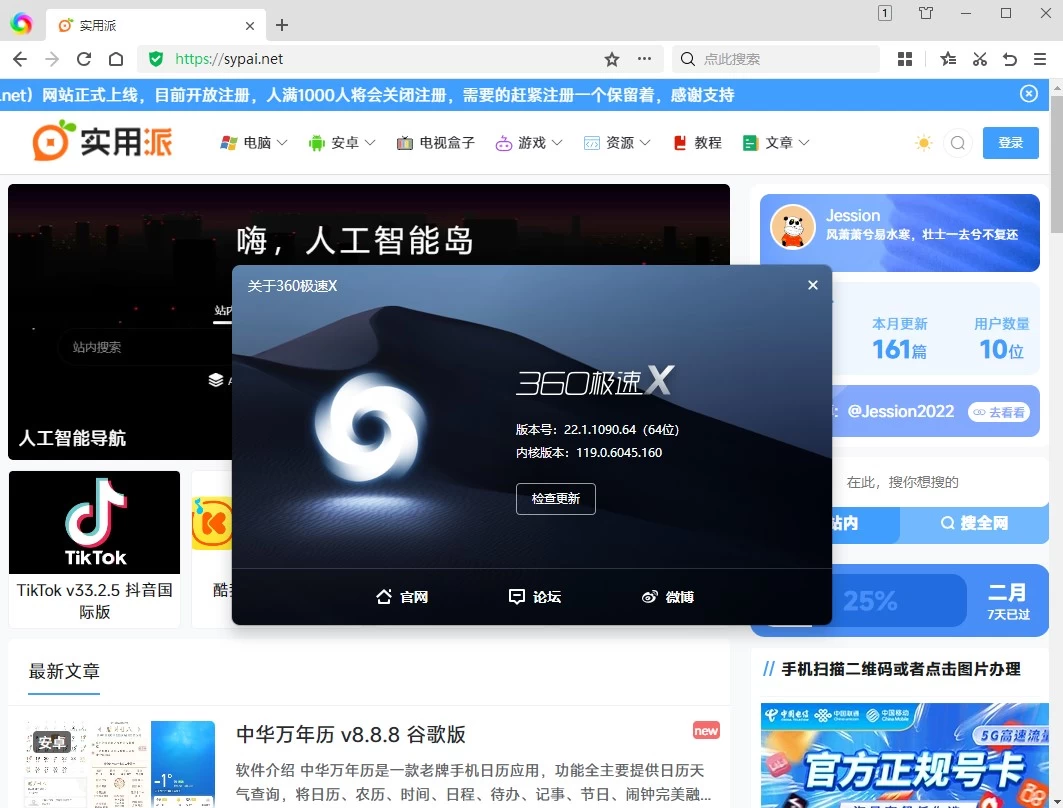The width and height of the screenshot is (1063, 808).
Task: Open the browser hamburger main menu
Action: [1040, 59]
